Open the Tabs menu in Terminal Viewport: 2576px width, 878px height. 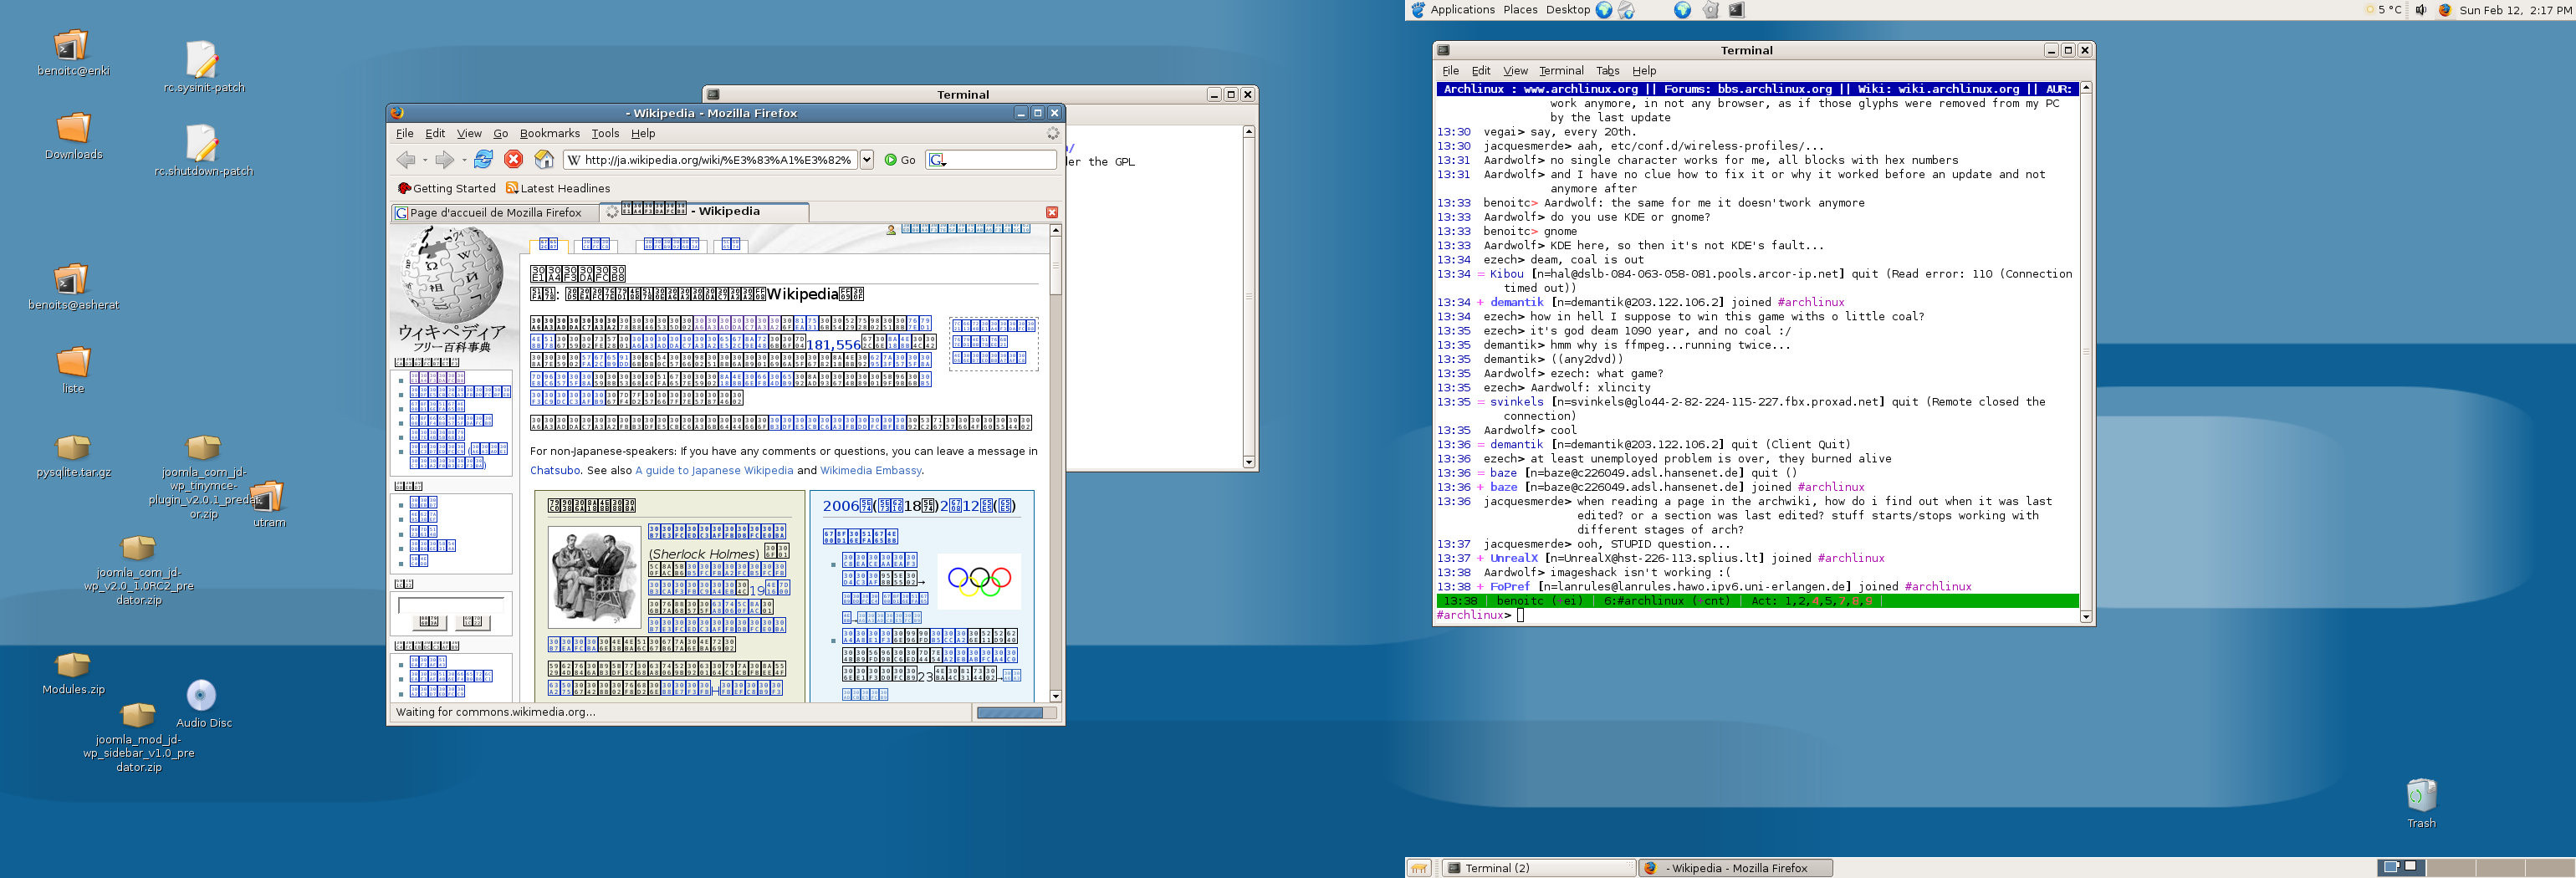tap(1607, 71)
